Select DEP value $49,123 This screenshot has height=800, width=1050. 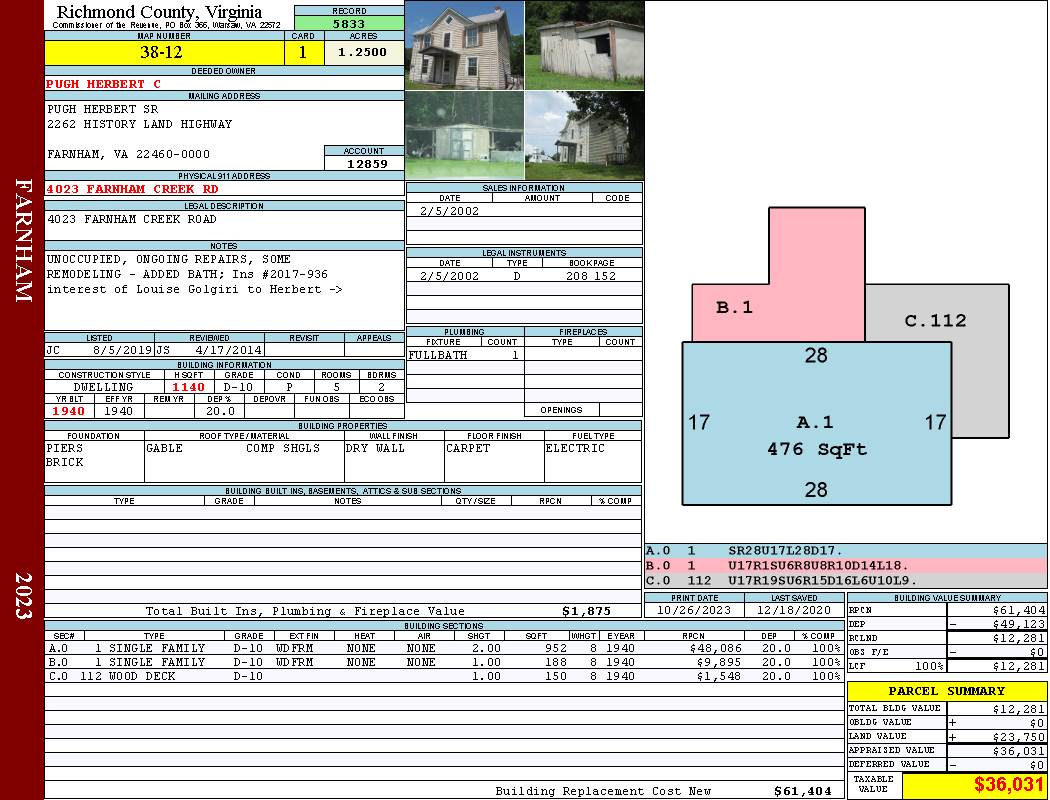tap(1019, 624)
